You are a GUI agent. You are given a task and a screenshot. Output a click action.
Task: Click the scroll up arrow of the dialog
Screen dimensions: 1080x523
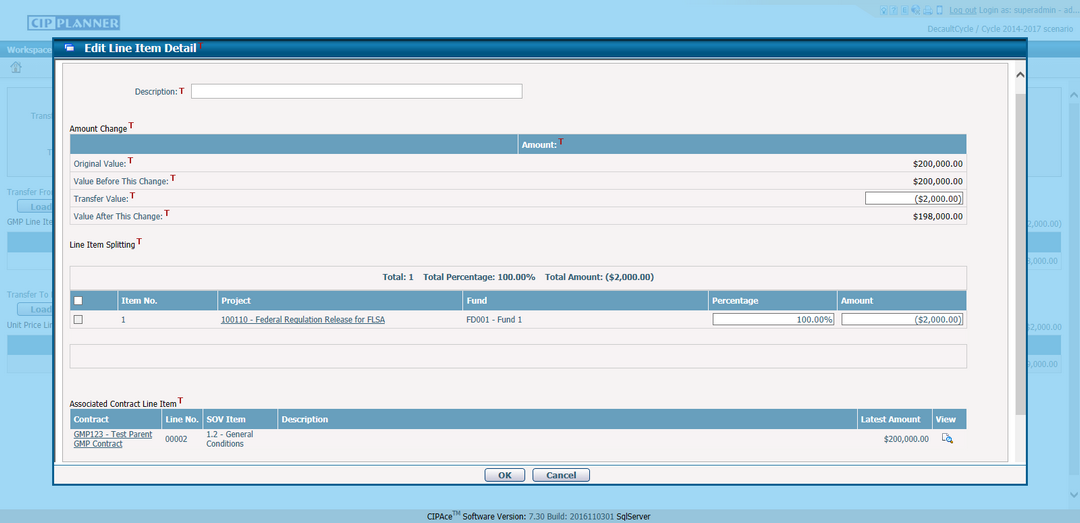(1020, 75)
